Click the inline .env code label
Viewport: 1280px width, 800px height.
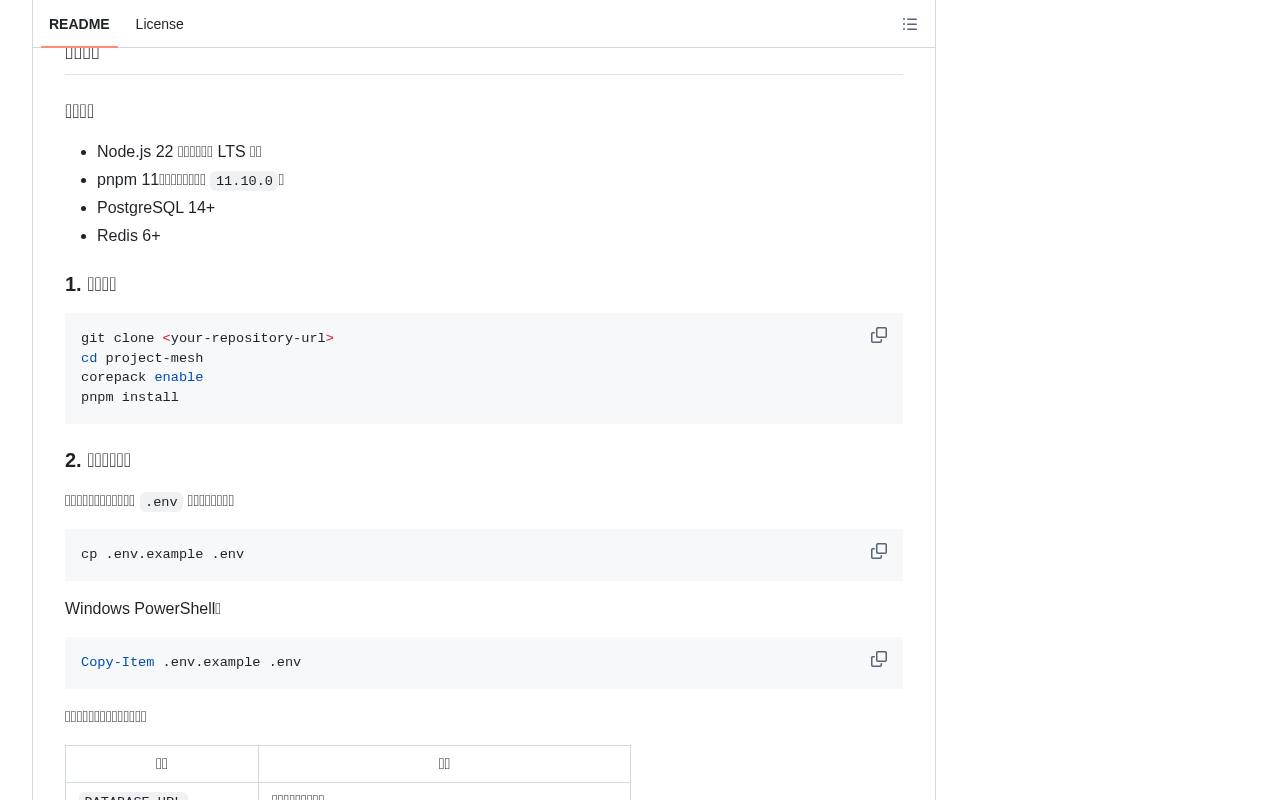click(x=161, y=502)
